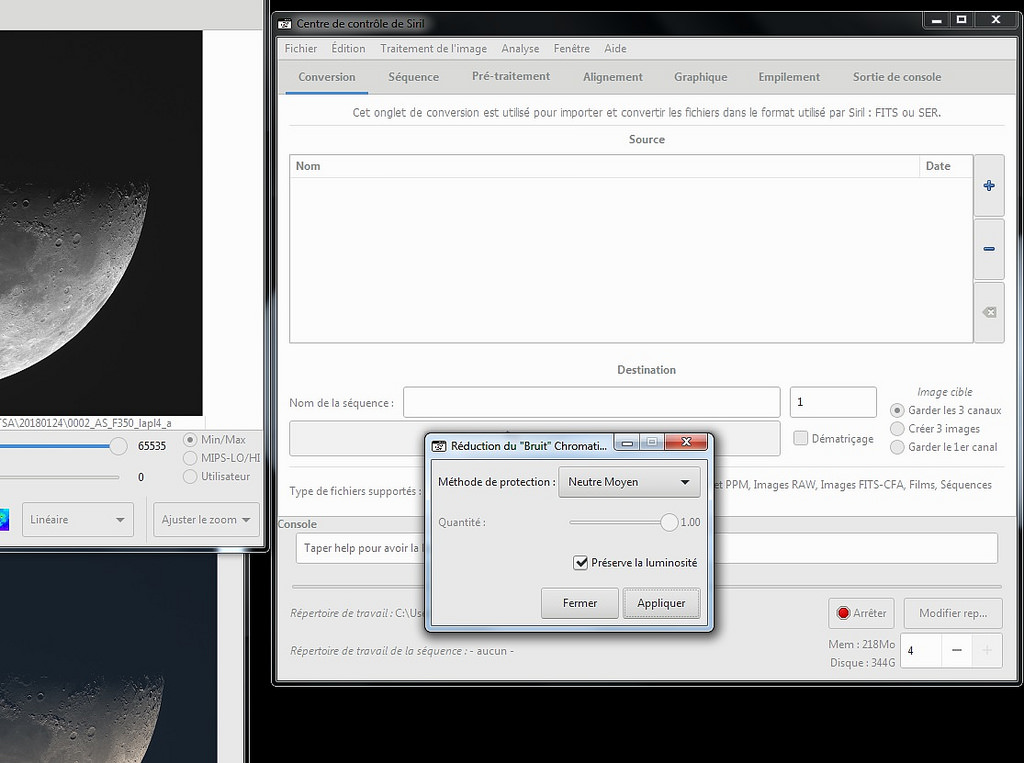Click the Date column header
This screenshot has height=763, width=1024.
pyautogui.click(x=946, y=166)
